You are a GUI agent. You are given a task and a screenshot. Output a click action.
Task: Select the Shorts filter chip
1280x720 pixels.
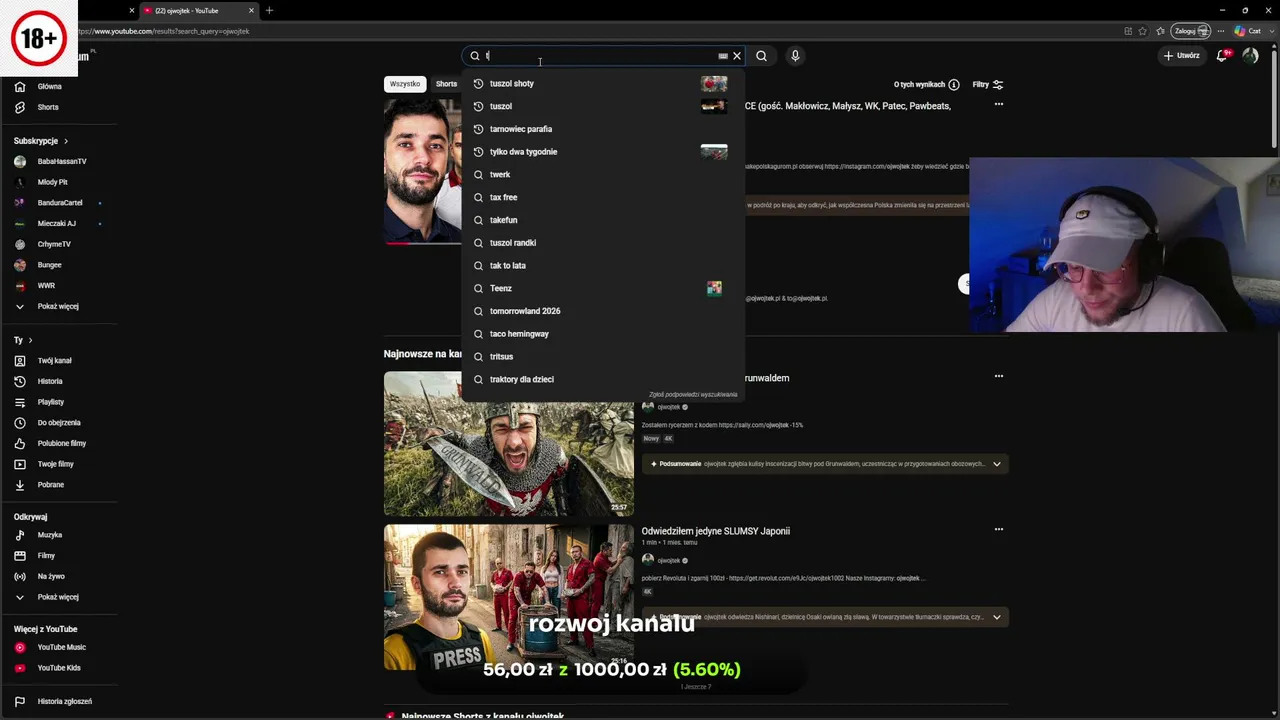click(x=446, y=84)
